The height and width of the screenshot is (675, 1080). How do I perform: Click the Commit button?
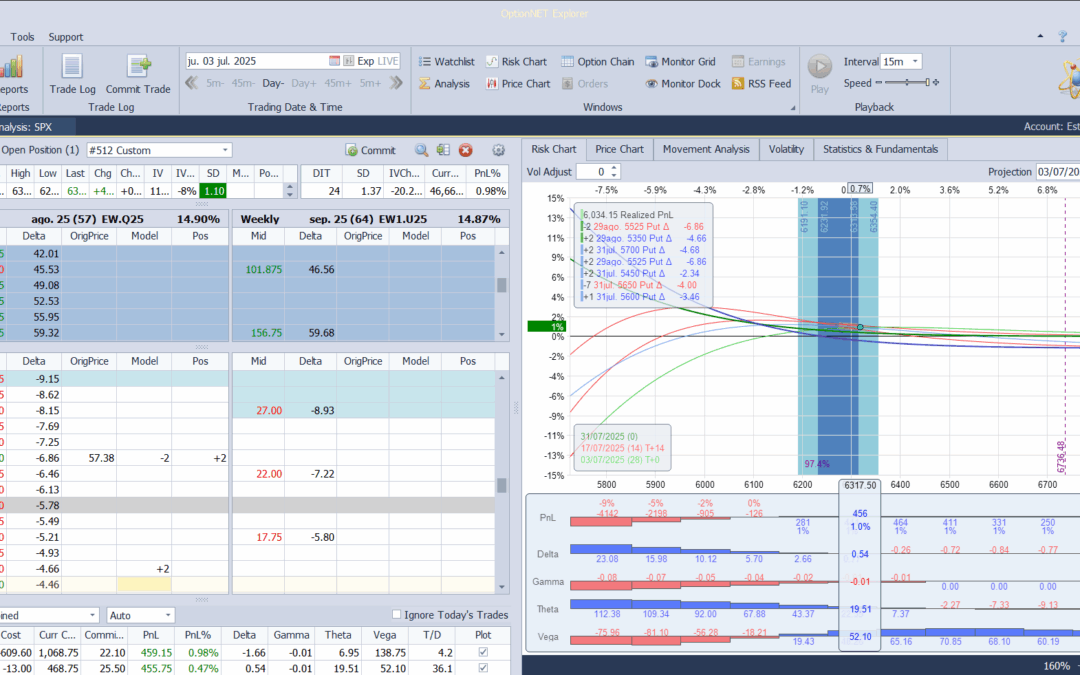pyautogui.click(x=371, y=151)
